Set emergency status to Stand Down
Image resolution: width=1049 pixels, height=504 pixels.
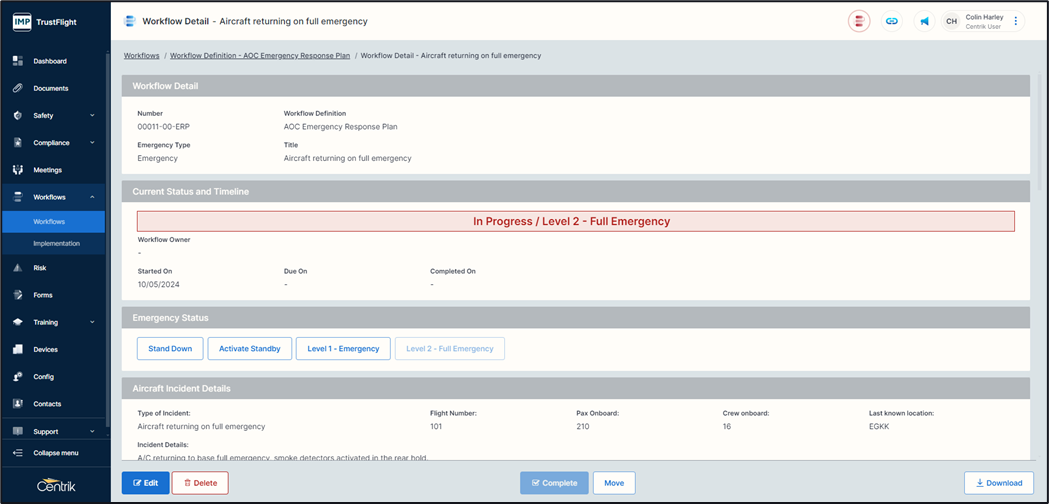click(x=170, y=349)
